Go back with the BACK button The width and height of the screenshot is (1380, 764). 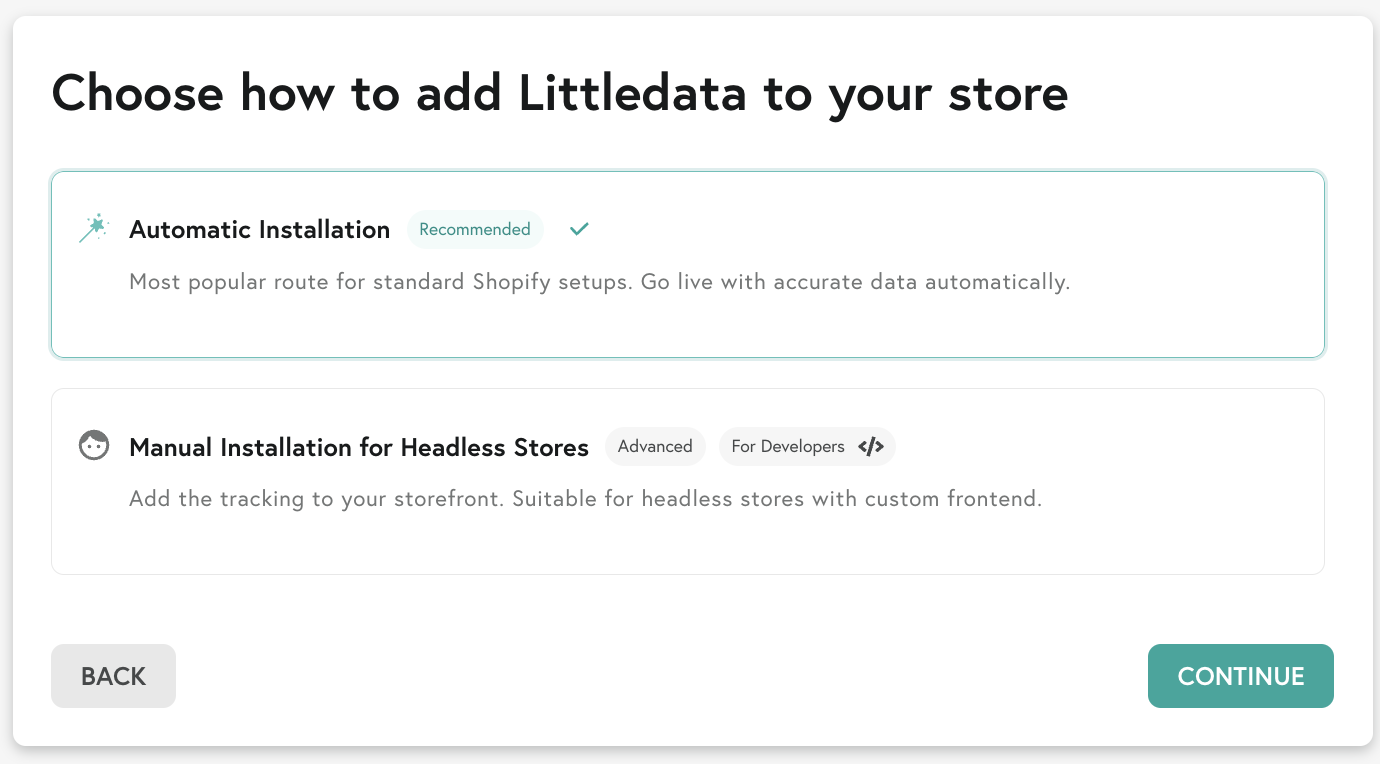click(113, 676)
